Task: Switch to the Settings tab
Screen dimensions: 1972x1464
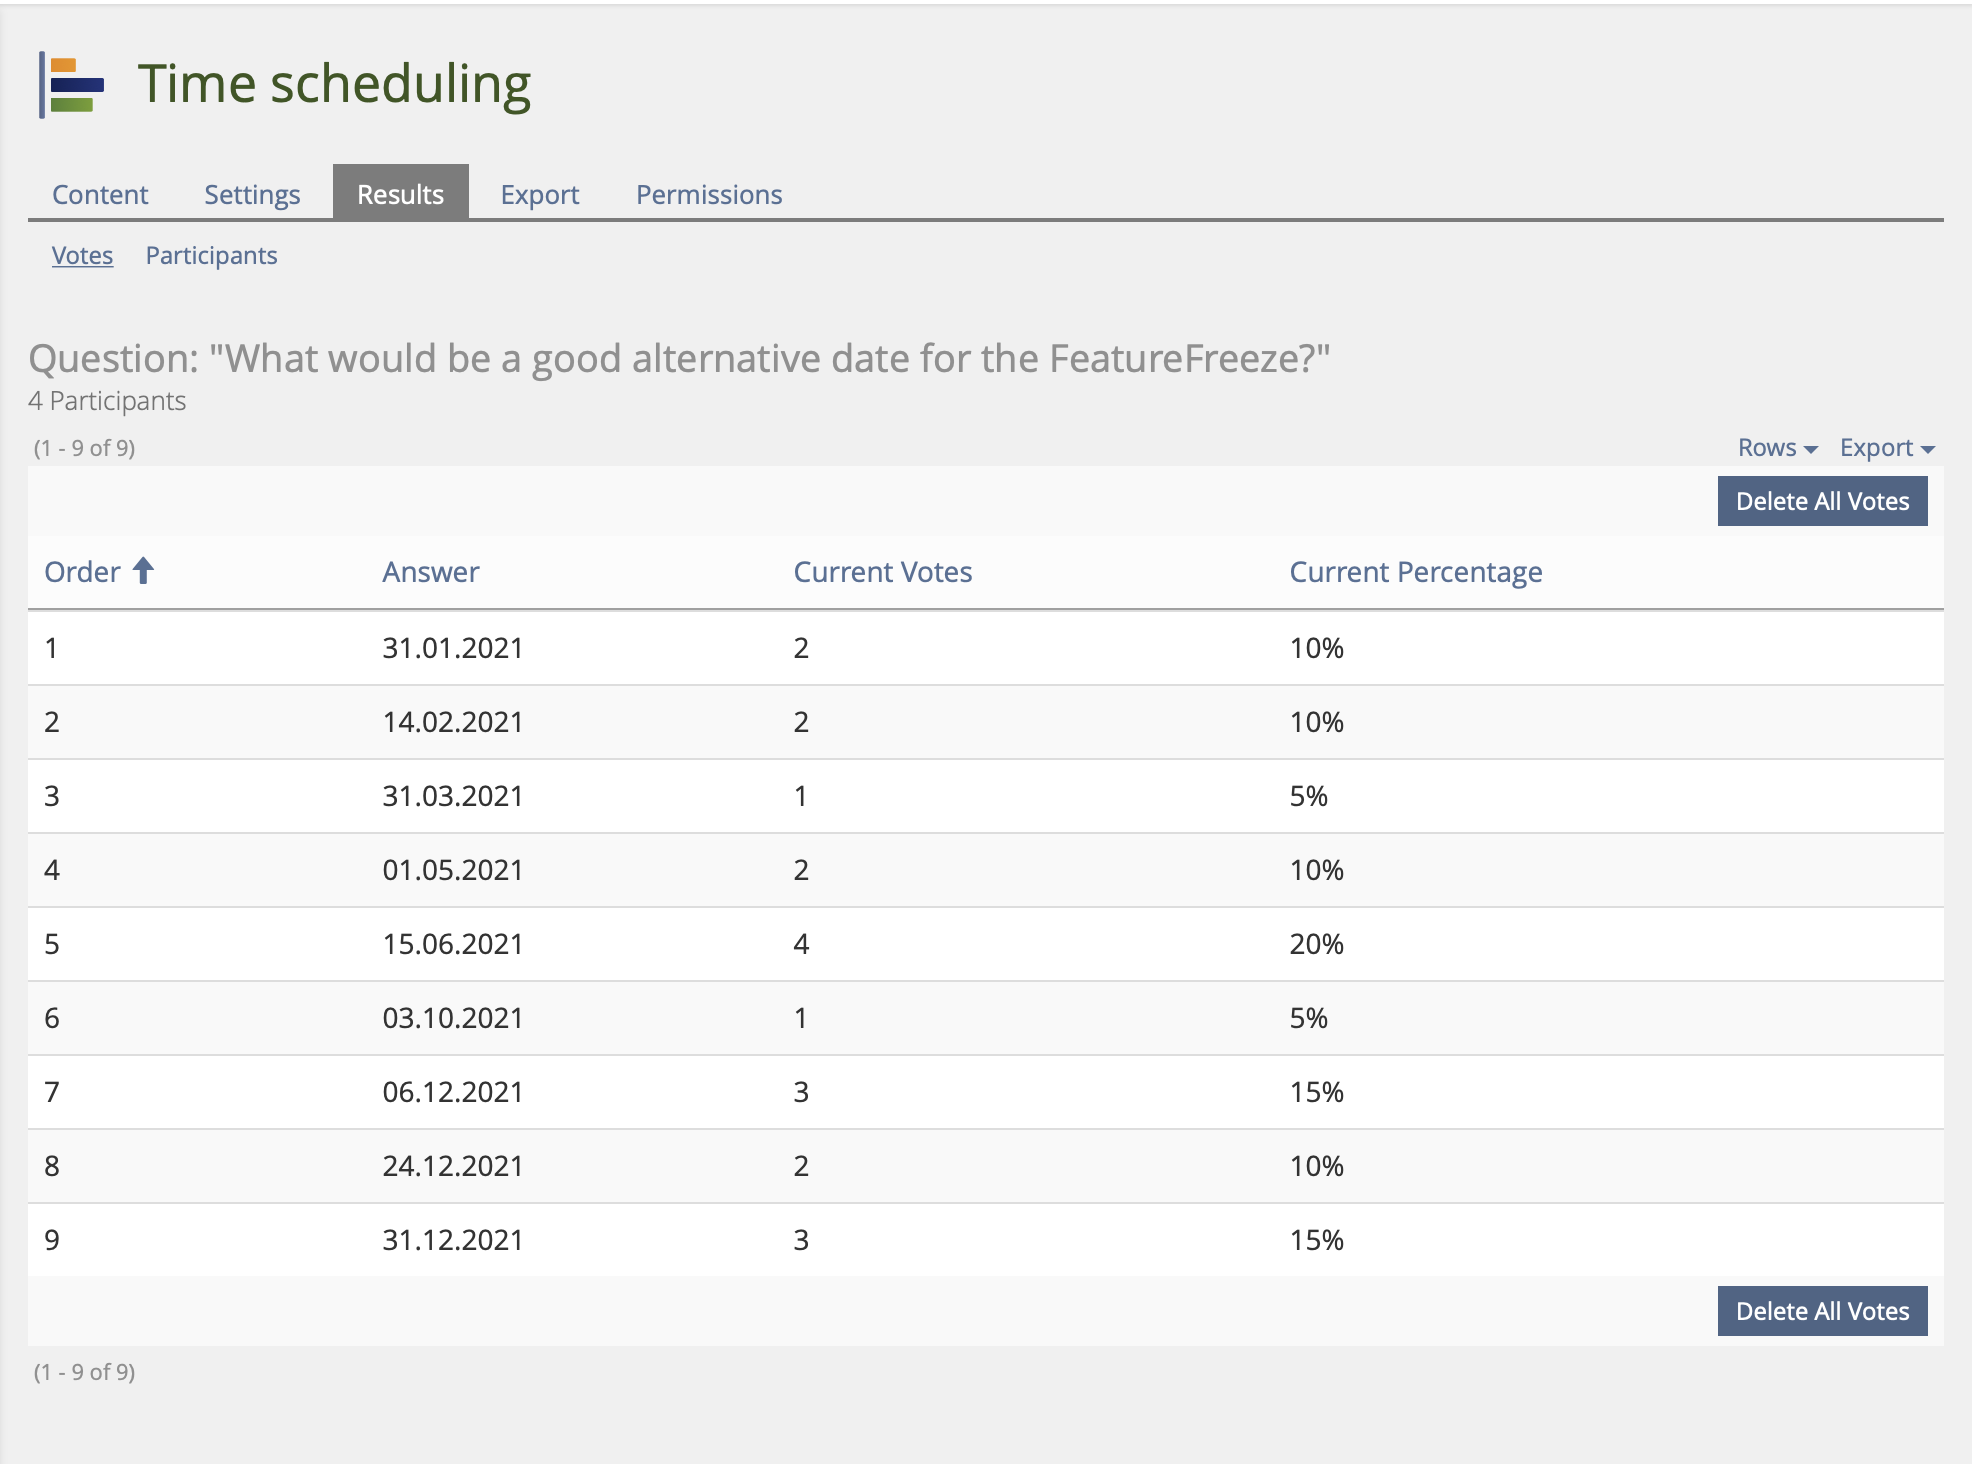Action: pos(252,194)
